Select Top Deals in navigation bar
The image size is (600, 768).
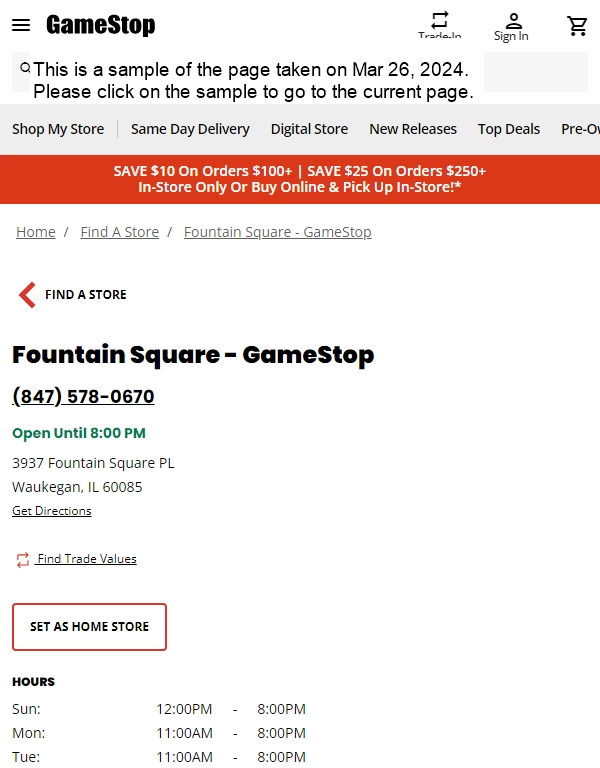(509, 129)
